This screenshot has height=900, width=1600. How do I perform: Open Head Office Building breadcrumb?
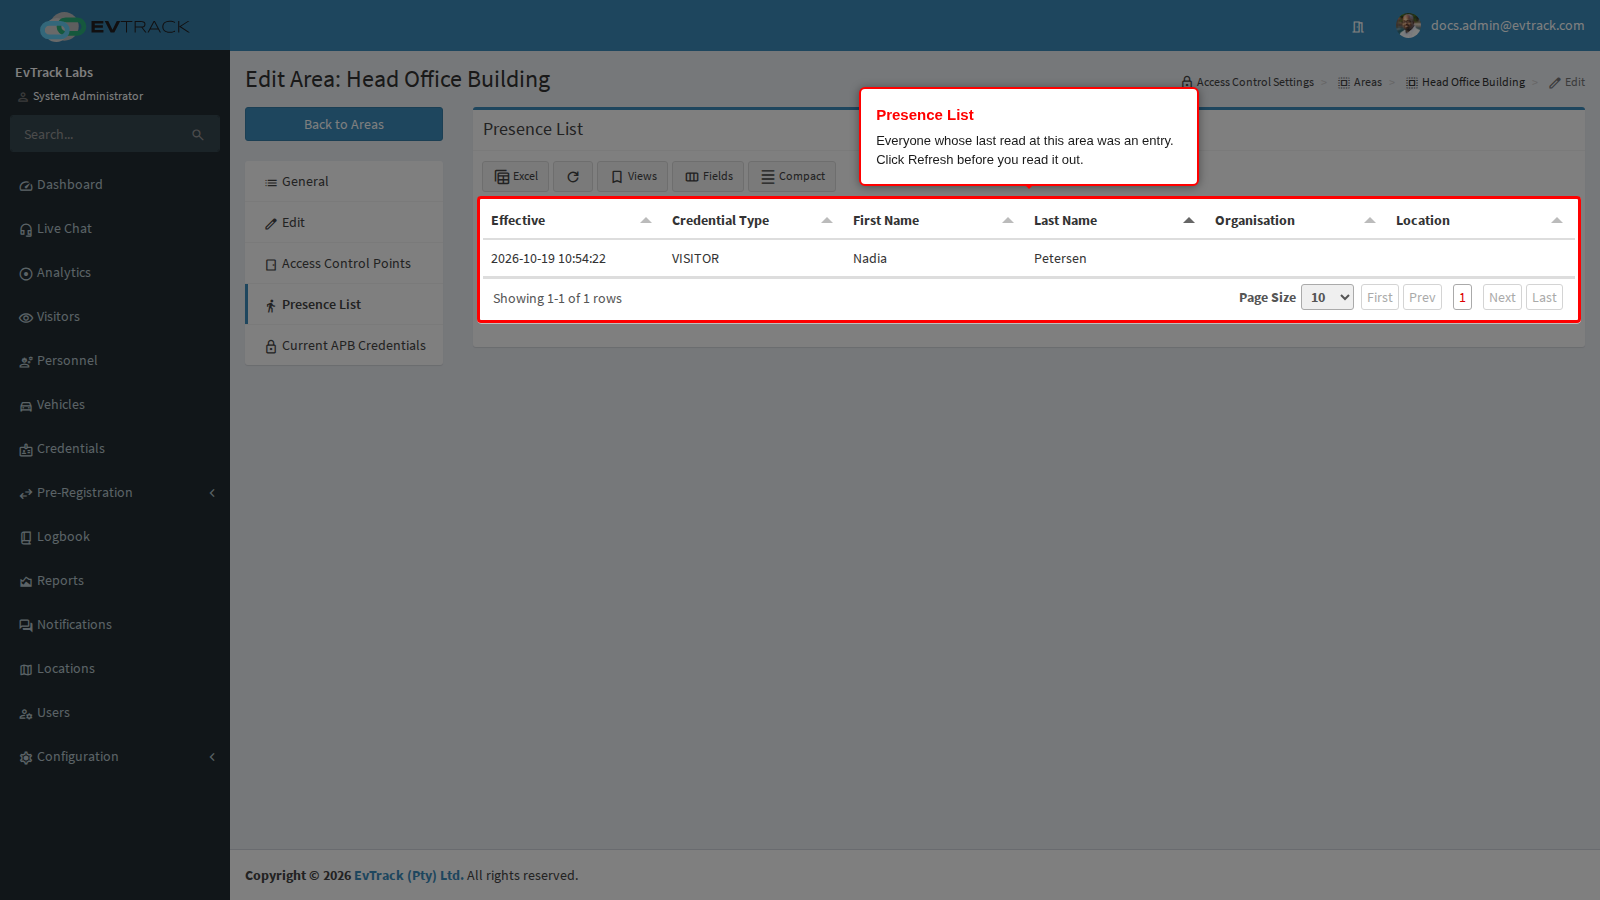[x=1466, y=82]
